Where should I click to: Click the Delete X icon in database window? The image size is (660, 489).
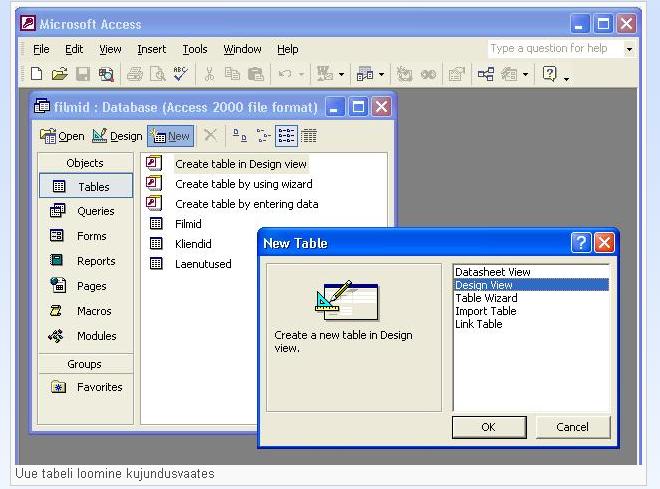coord(210,136)
